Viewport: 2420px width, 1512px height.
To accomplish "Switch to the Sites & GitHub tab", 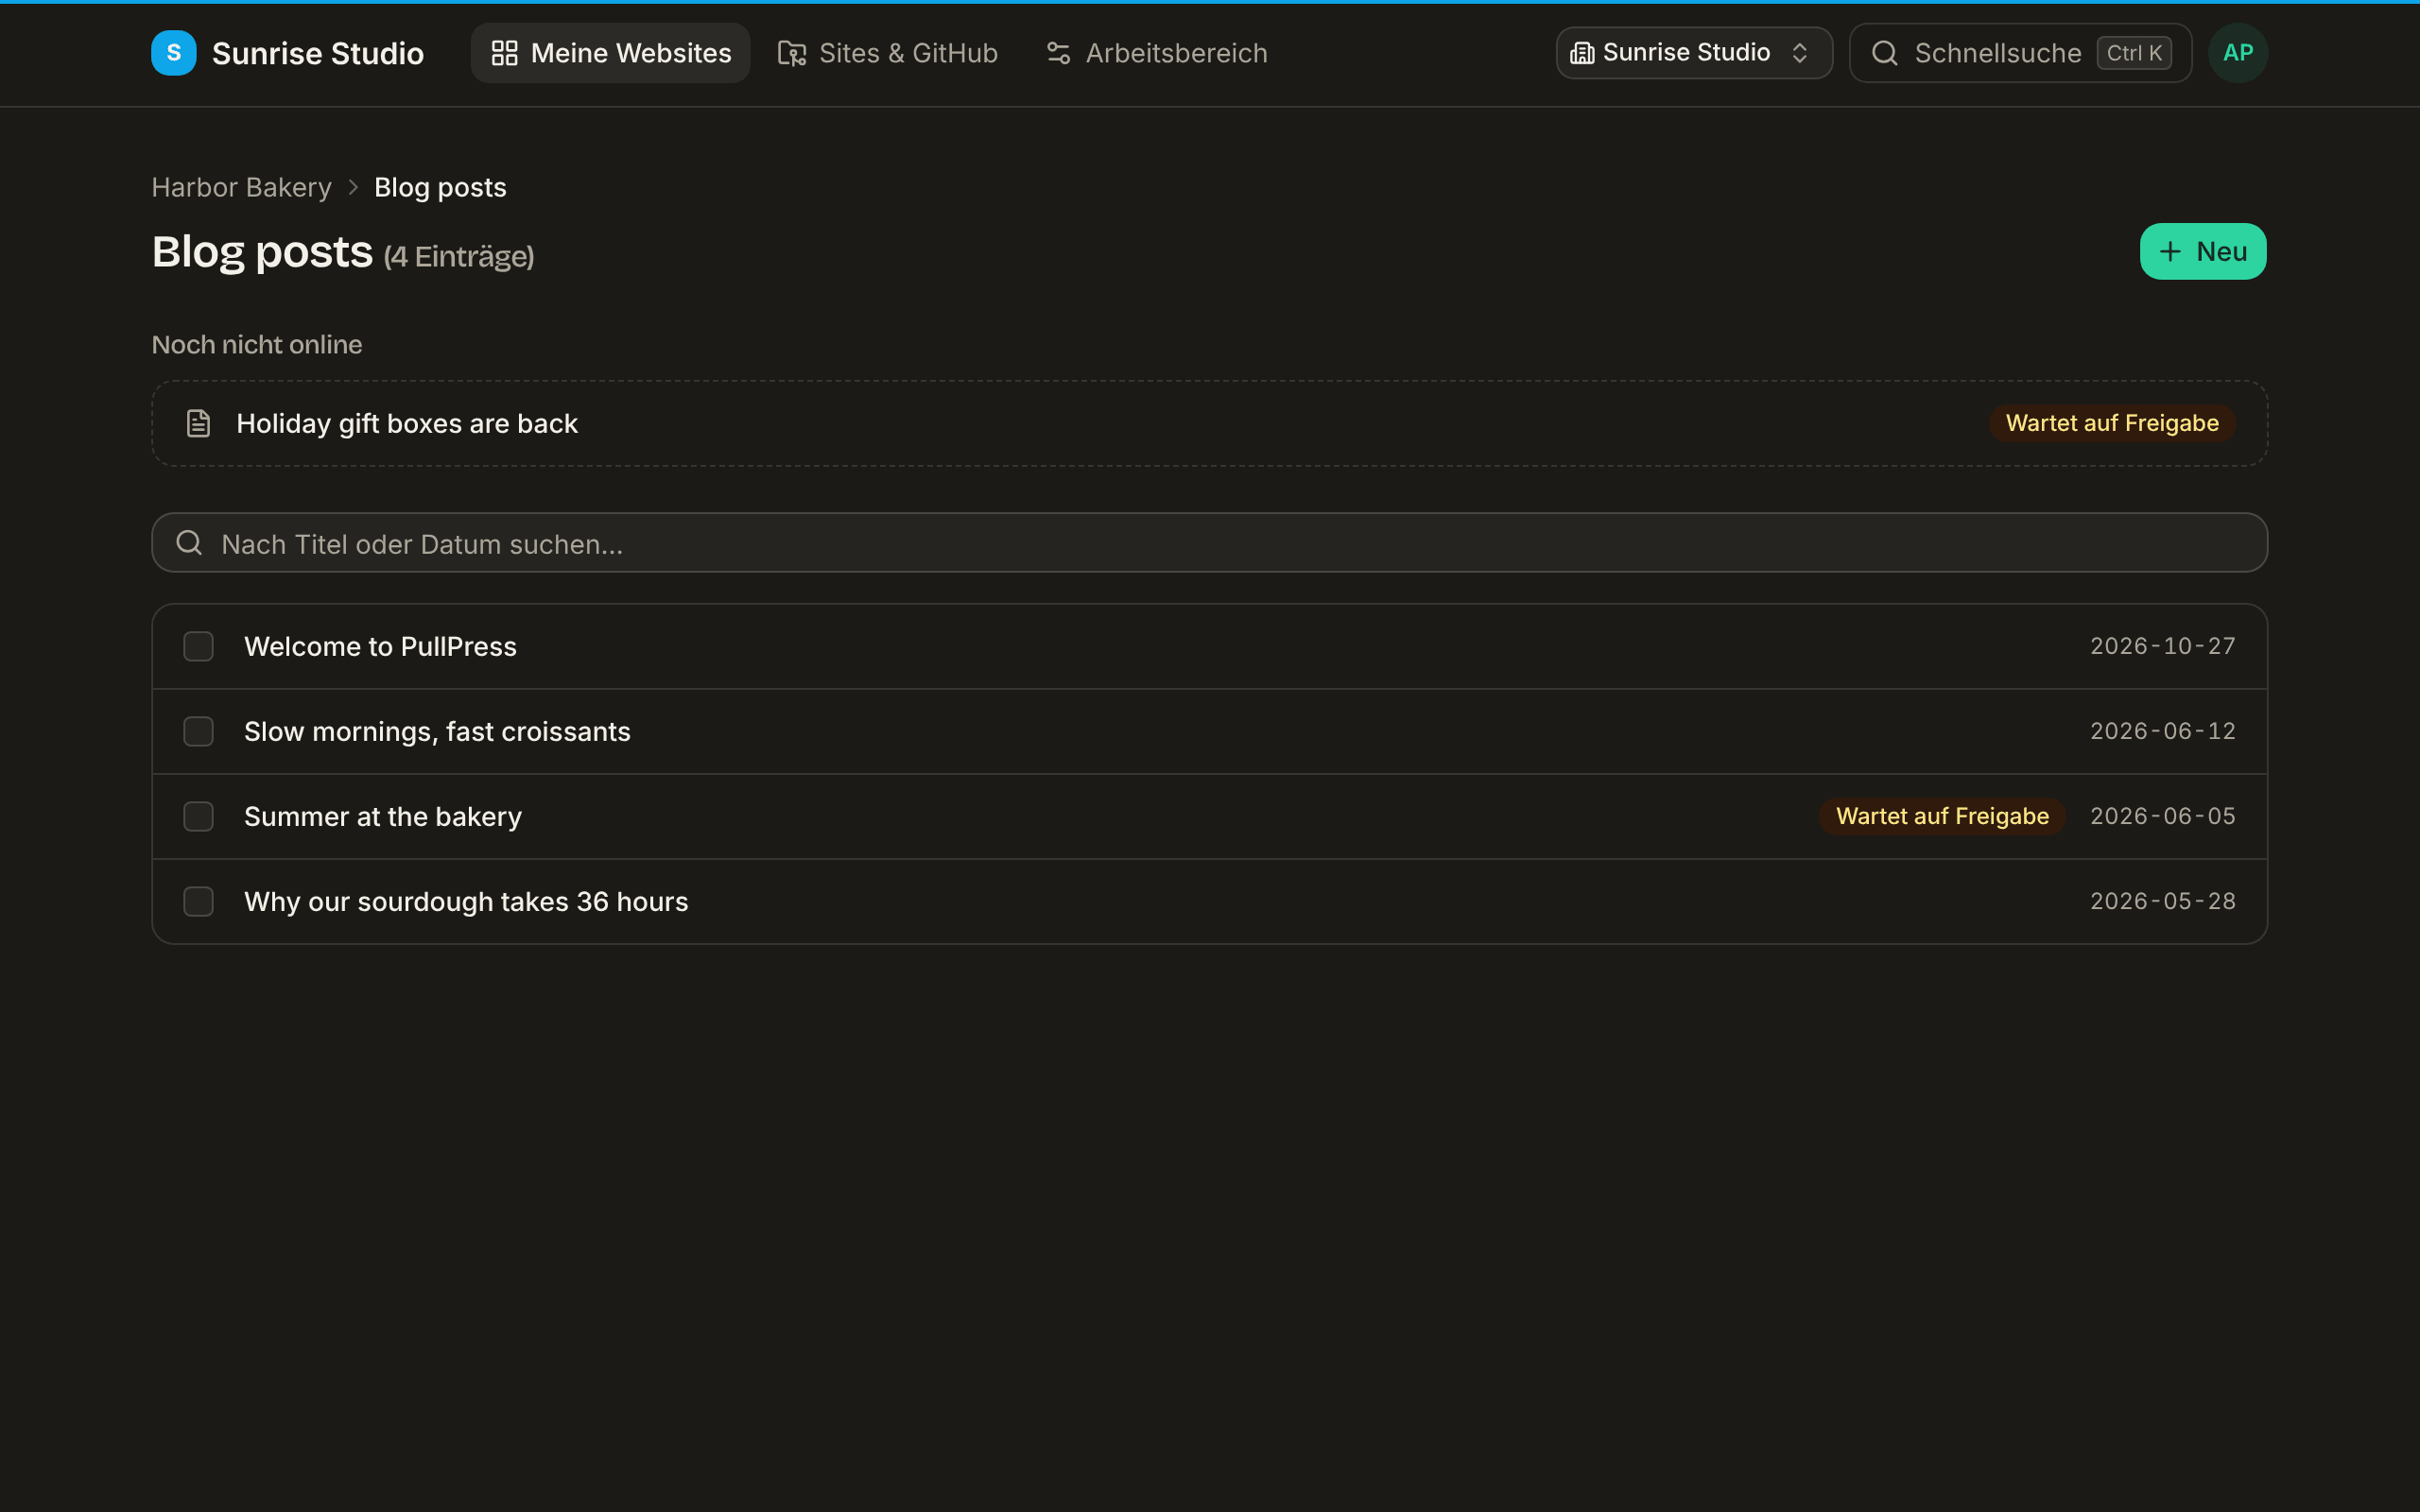I will [x=888, y=53].
